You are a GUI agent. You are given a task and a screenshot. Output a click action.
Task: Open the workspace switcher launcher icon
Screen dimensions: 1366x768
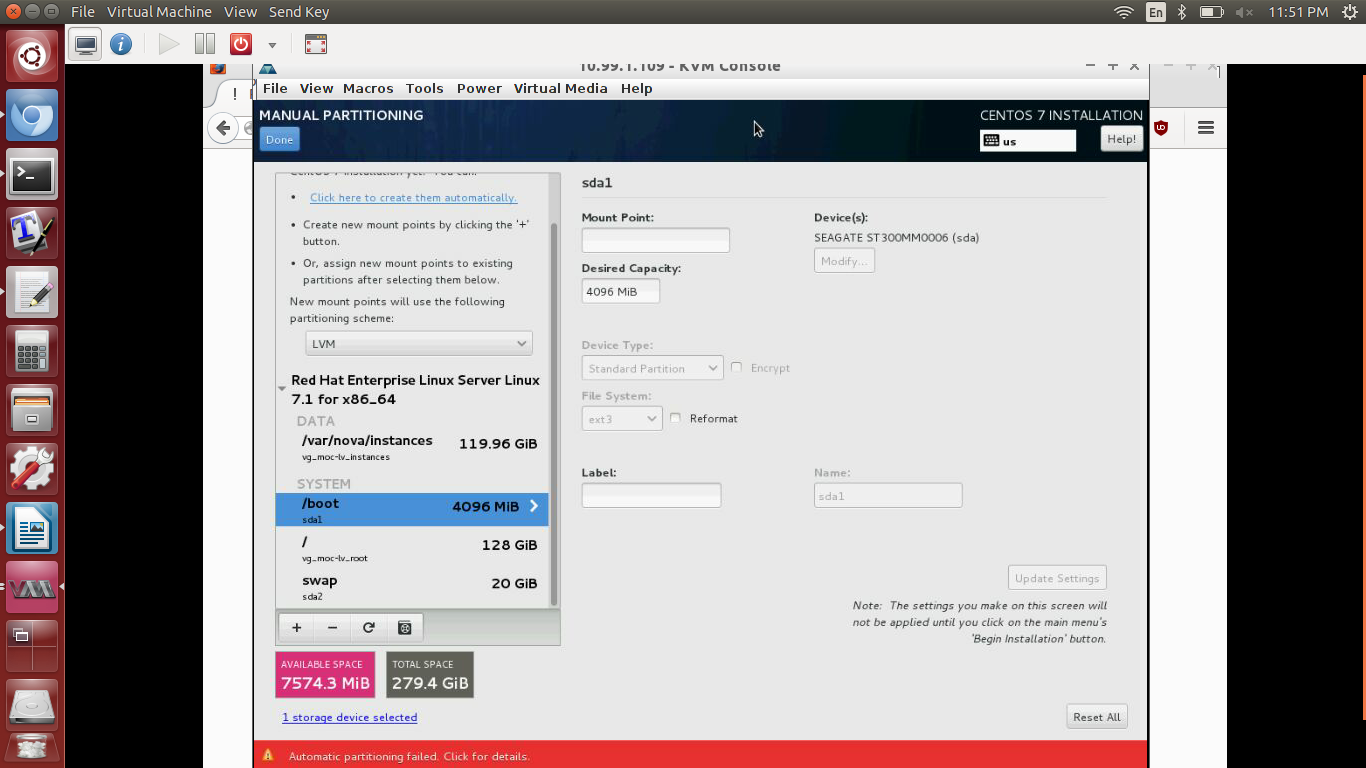(x=32, y=646)
